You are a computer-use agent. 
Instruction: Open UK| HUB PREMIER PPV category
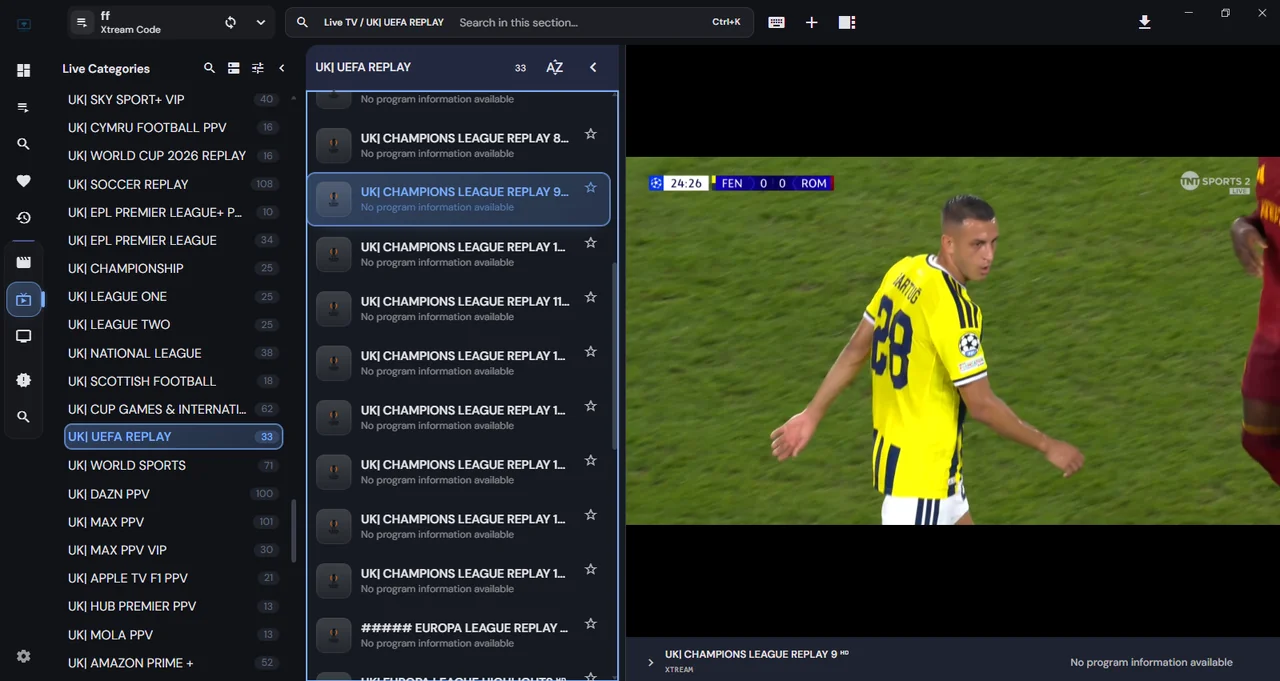(173, 606)
